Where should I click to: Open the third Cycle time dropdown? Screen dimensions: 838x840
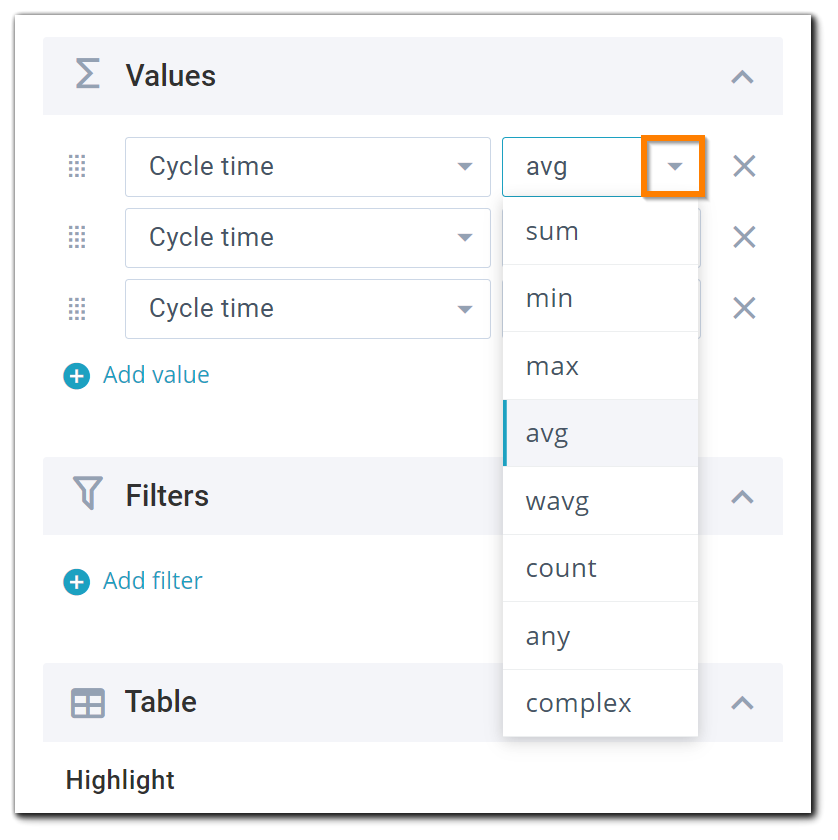pyautogui.click(x=308, y=309)
